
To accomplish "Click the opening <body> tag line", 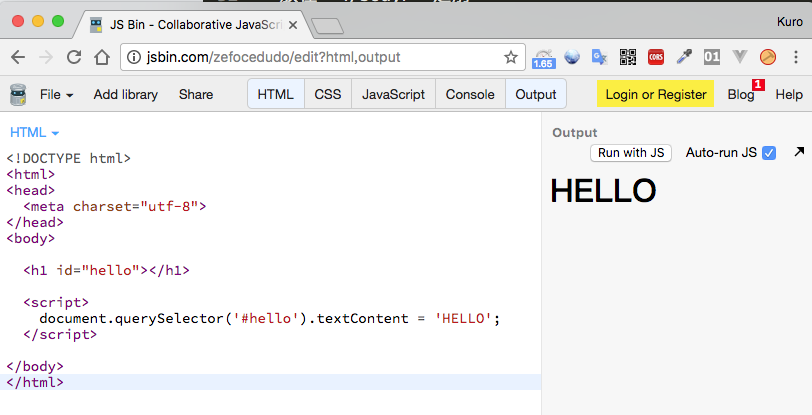I will pos(31,238).
